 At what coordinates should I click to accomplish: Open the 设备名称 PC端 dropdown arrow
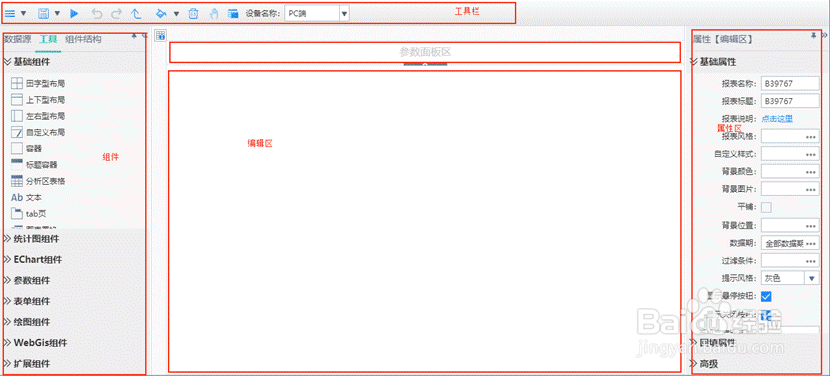pos(344,14)
